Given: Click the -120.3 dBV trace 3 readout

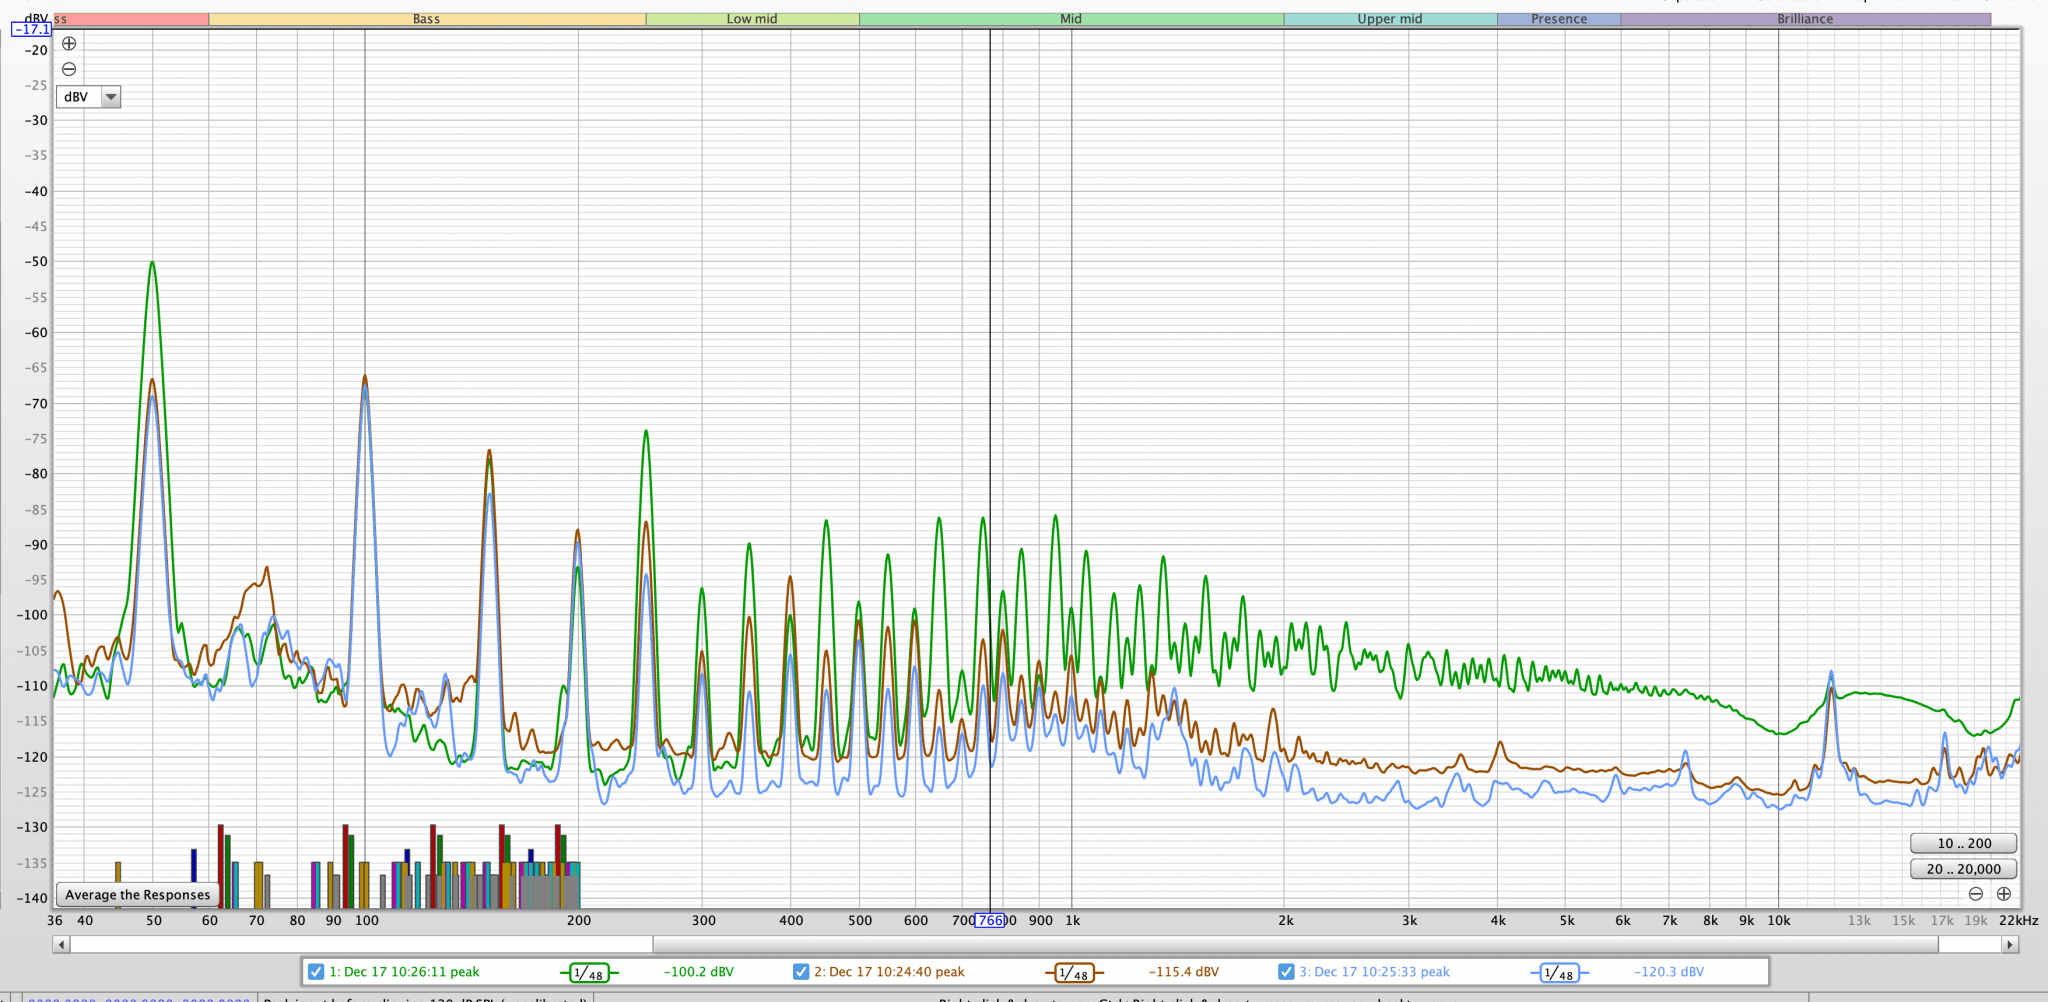Looking at the screenshot, I should tap(1668, 972).
